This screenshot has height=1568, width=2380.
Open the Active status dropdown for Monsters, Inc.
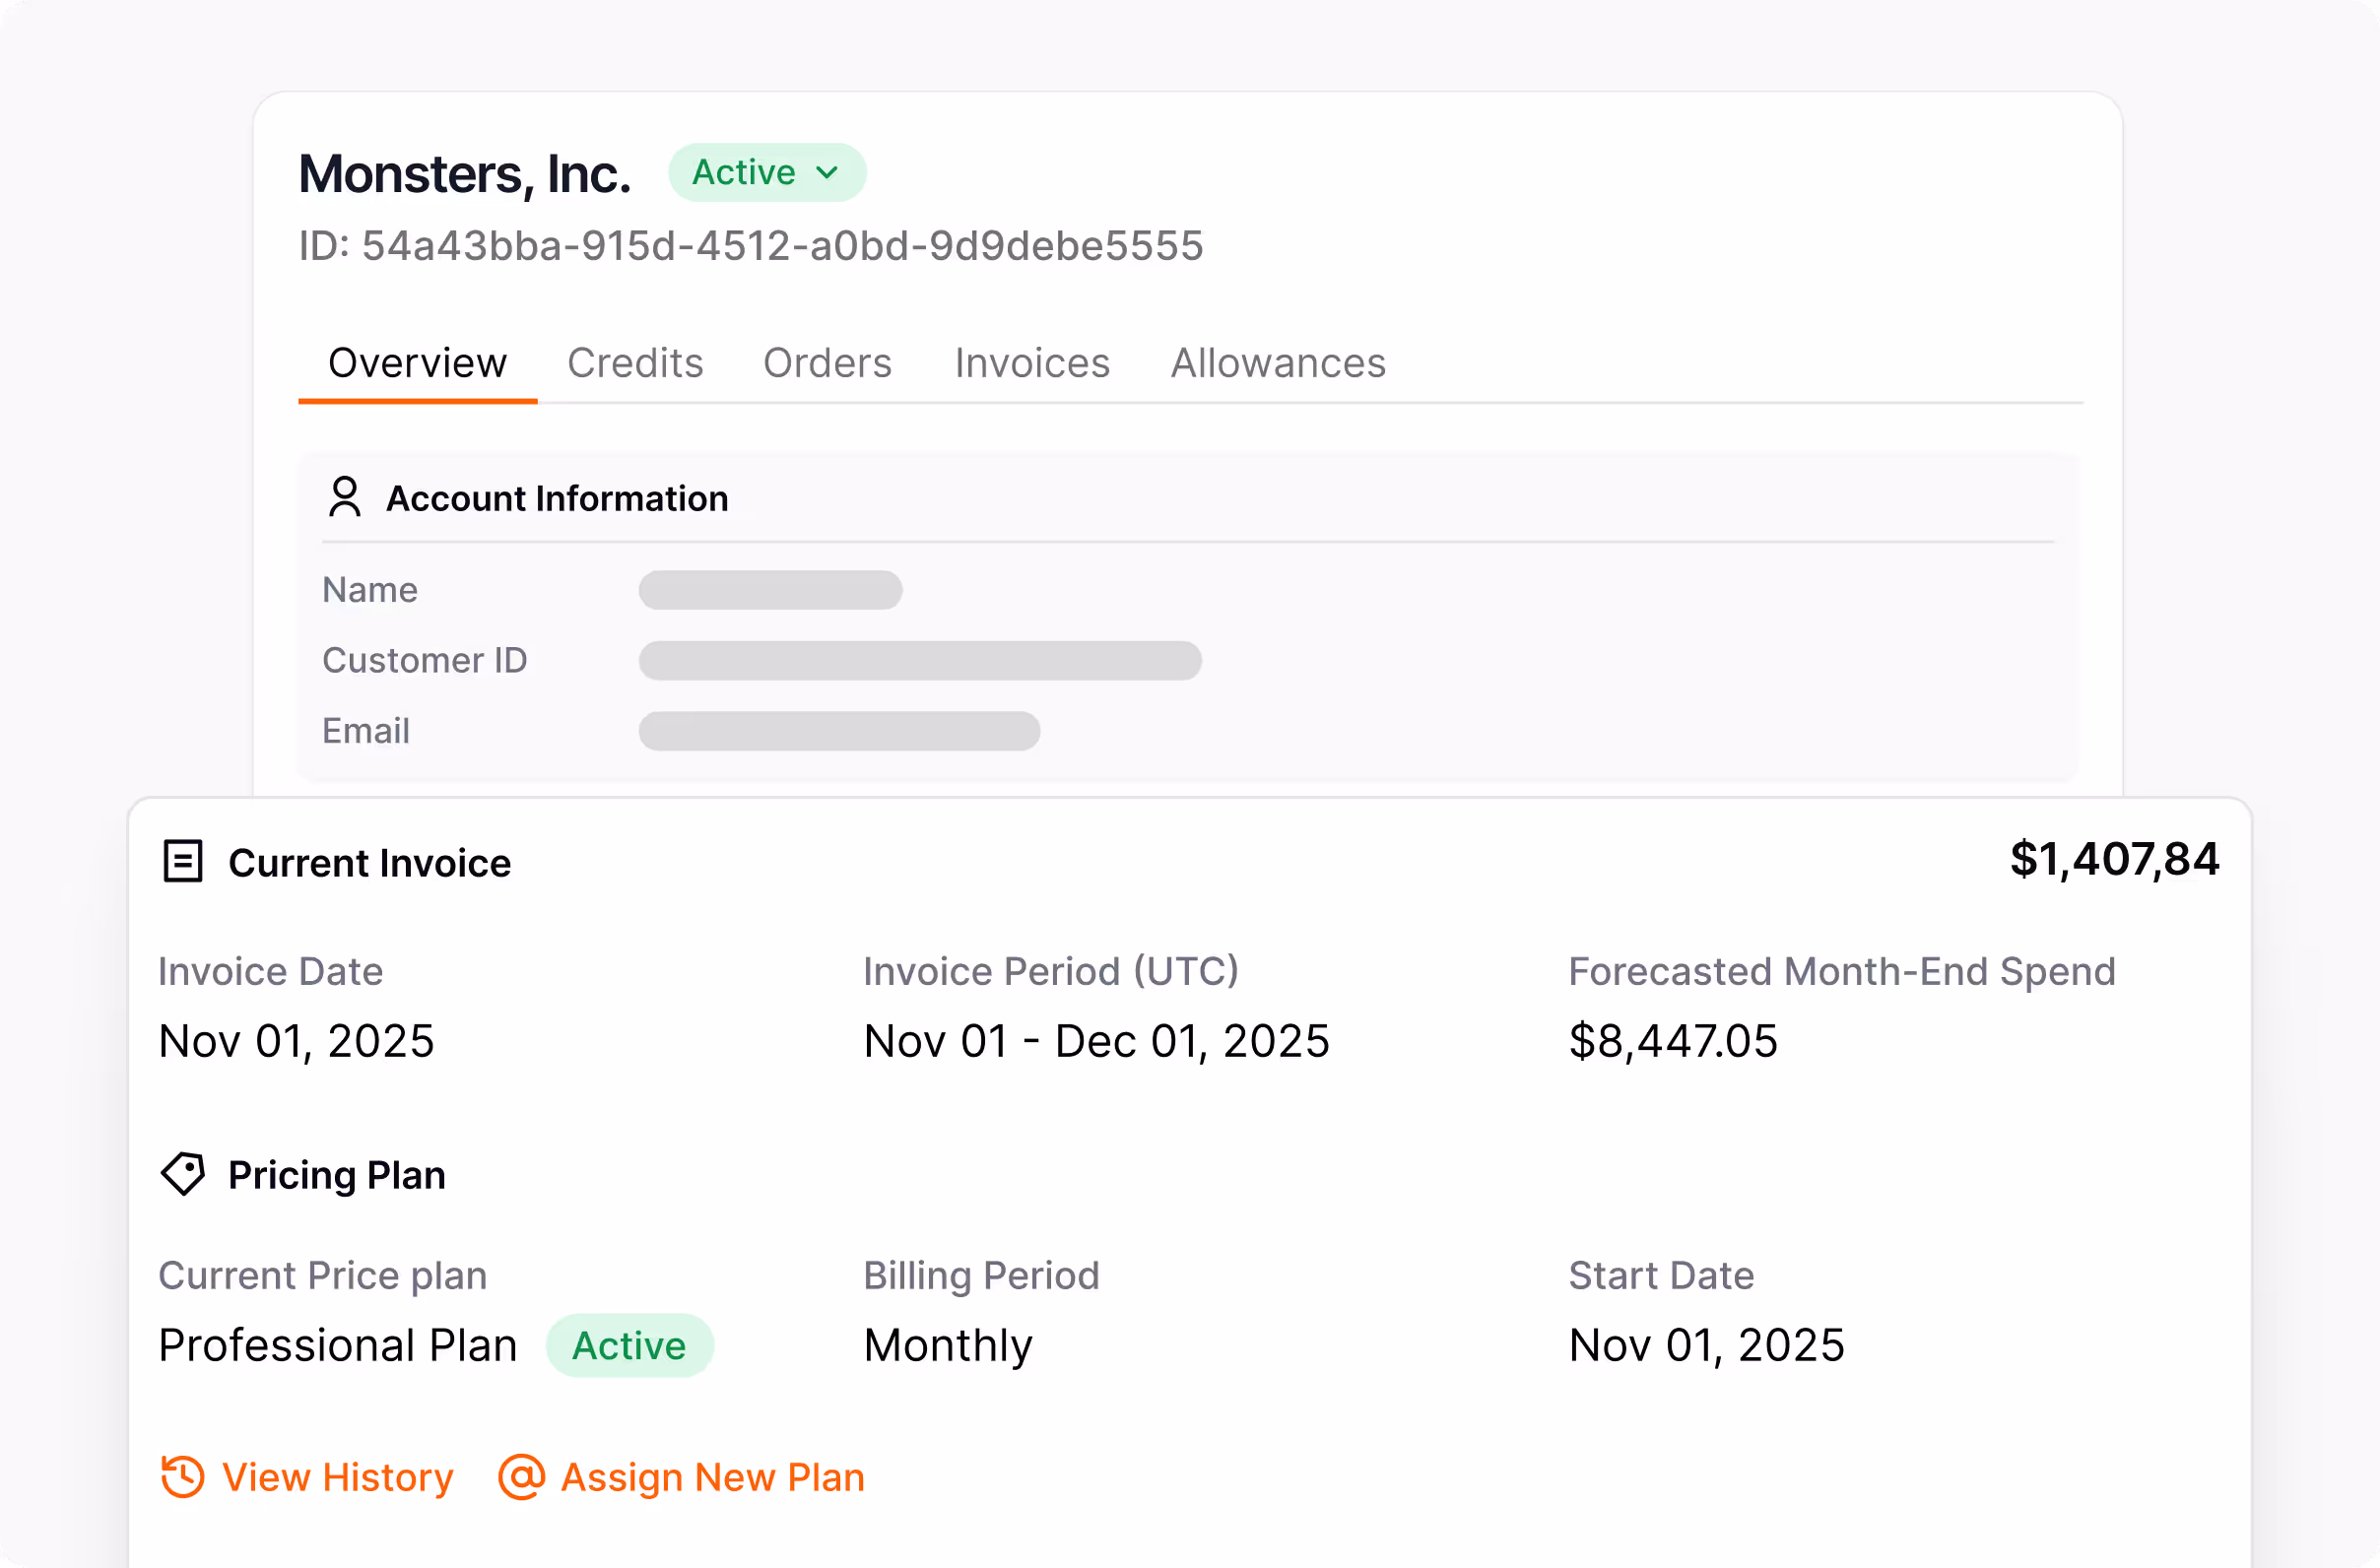coord(766,172)
